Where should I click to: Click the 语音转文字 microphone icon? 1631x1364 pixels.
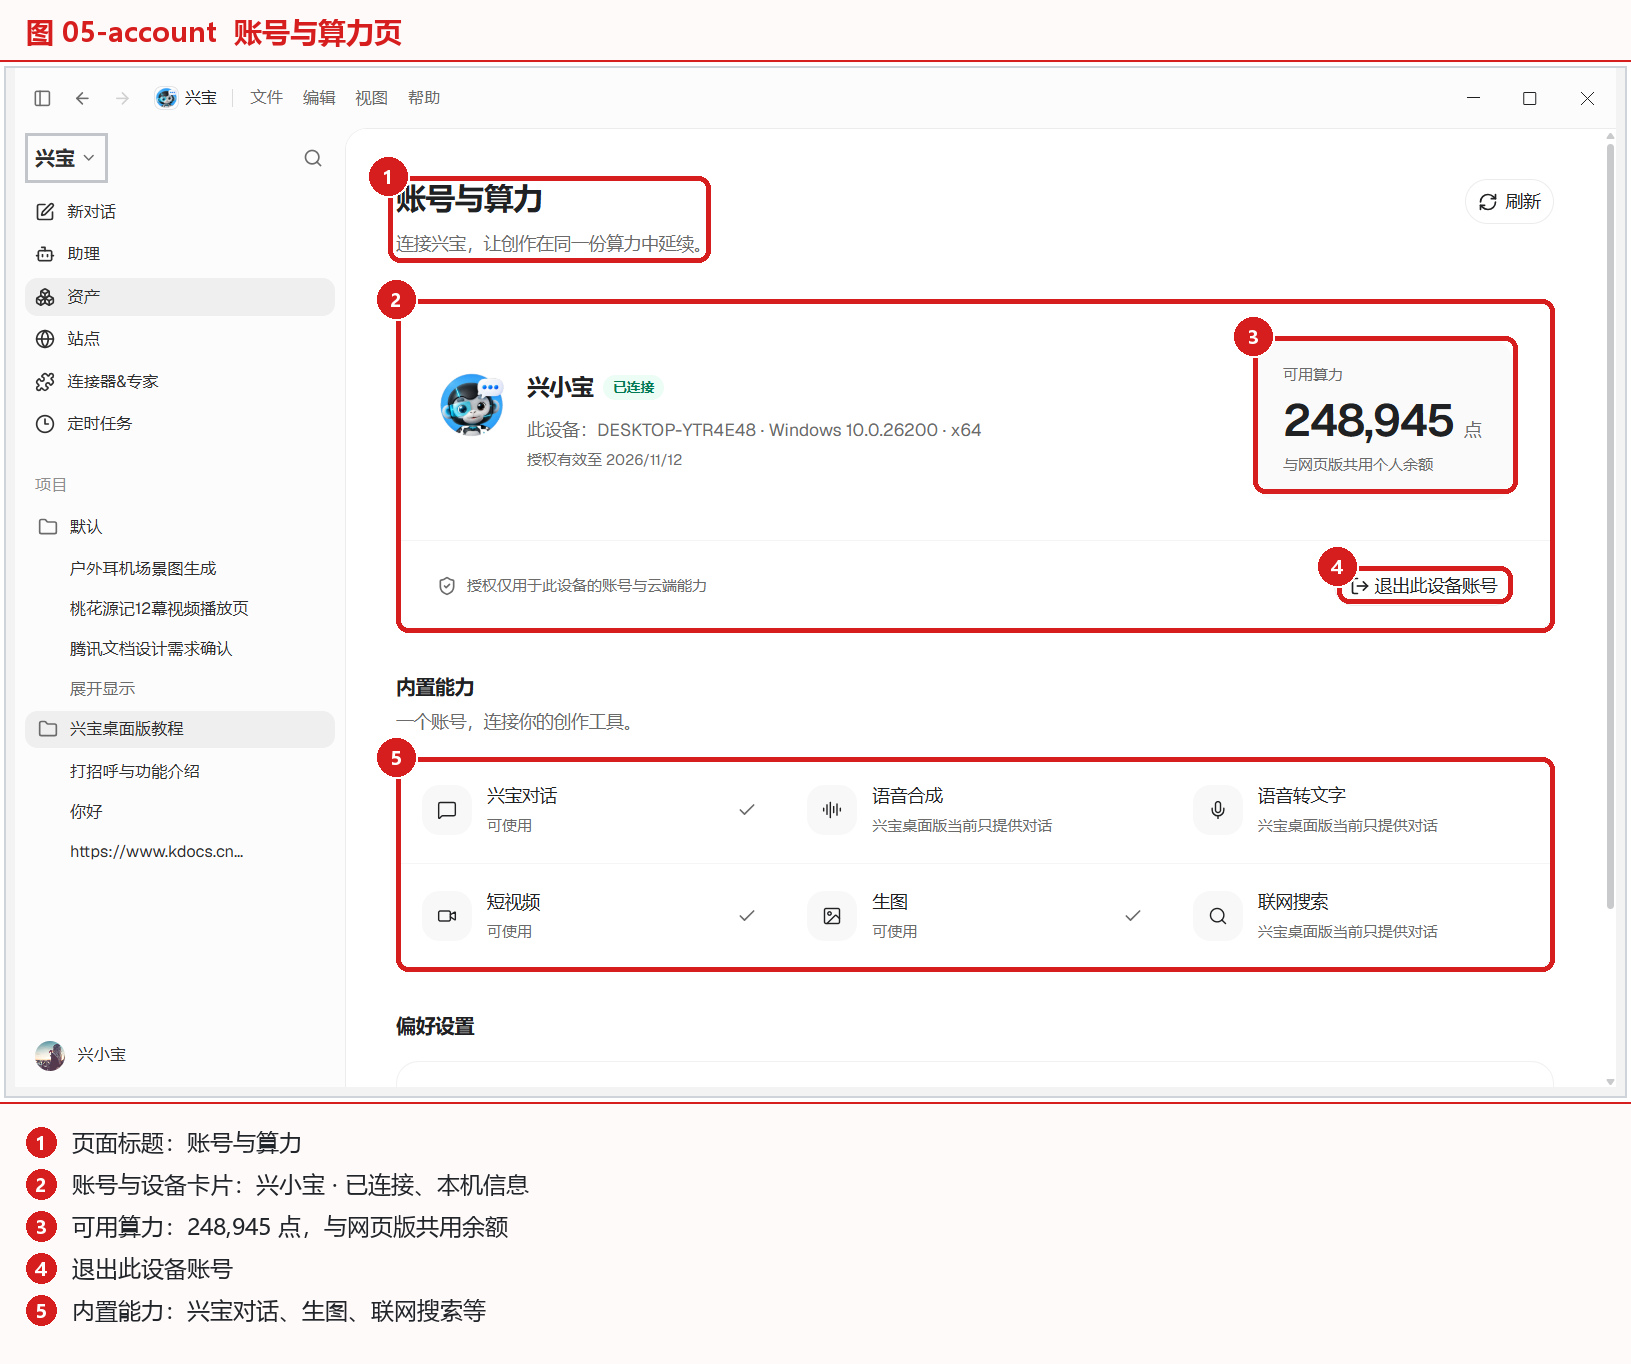point(1218,810)
